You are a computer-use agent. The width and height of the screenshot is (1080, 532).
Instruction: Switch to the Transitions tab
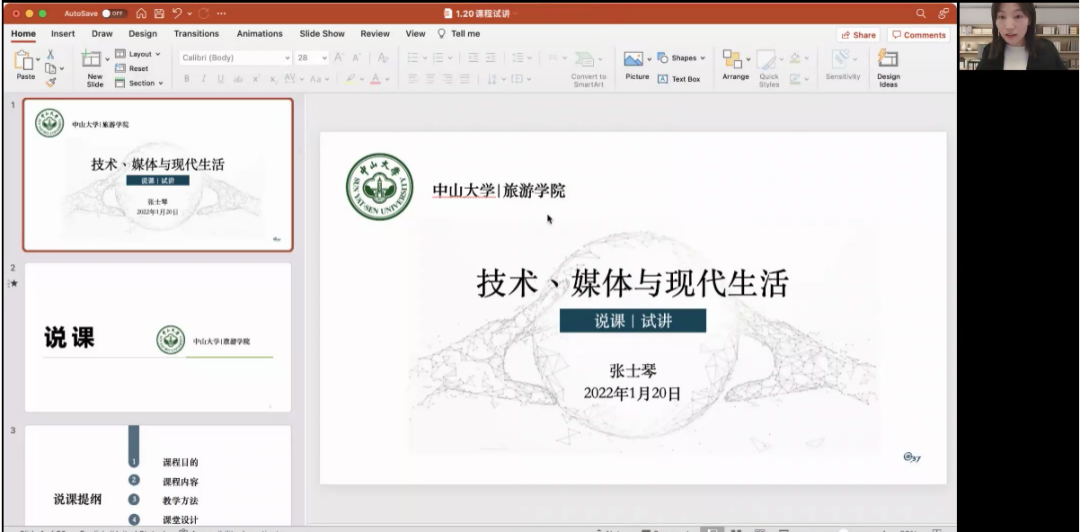coord(196,34)
